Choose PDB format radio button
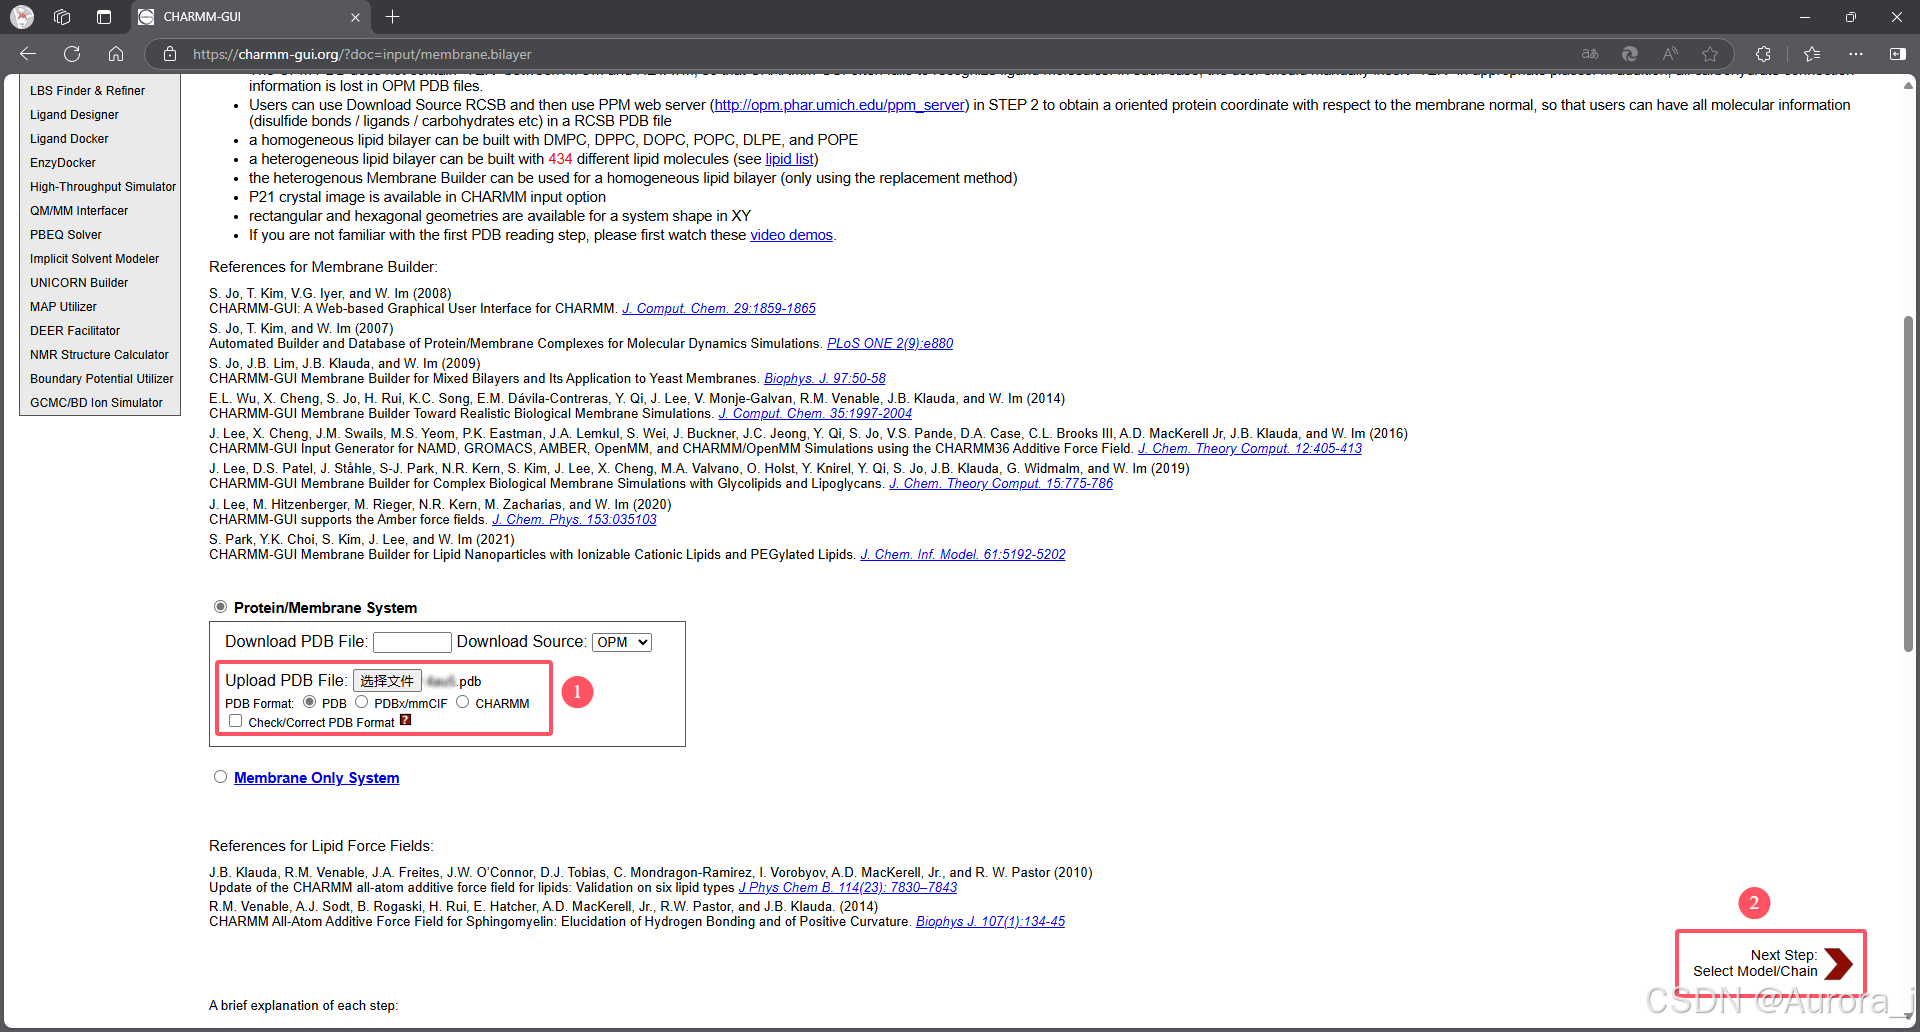The width and height of the screenshot is (1920, 1032). (x=310, y=702)
